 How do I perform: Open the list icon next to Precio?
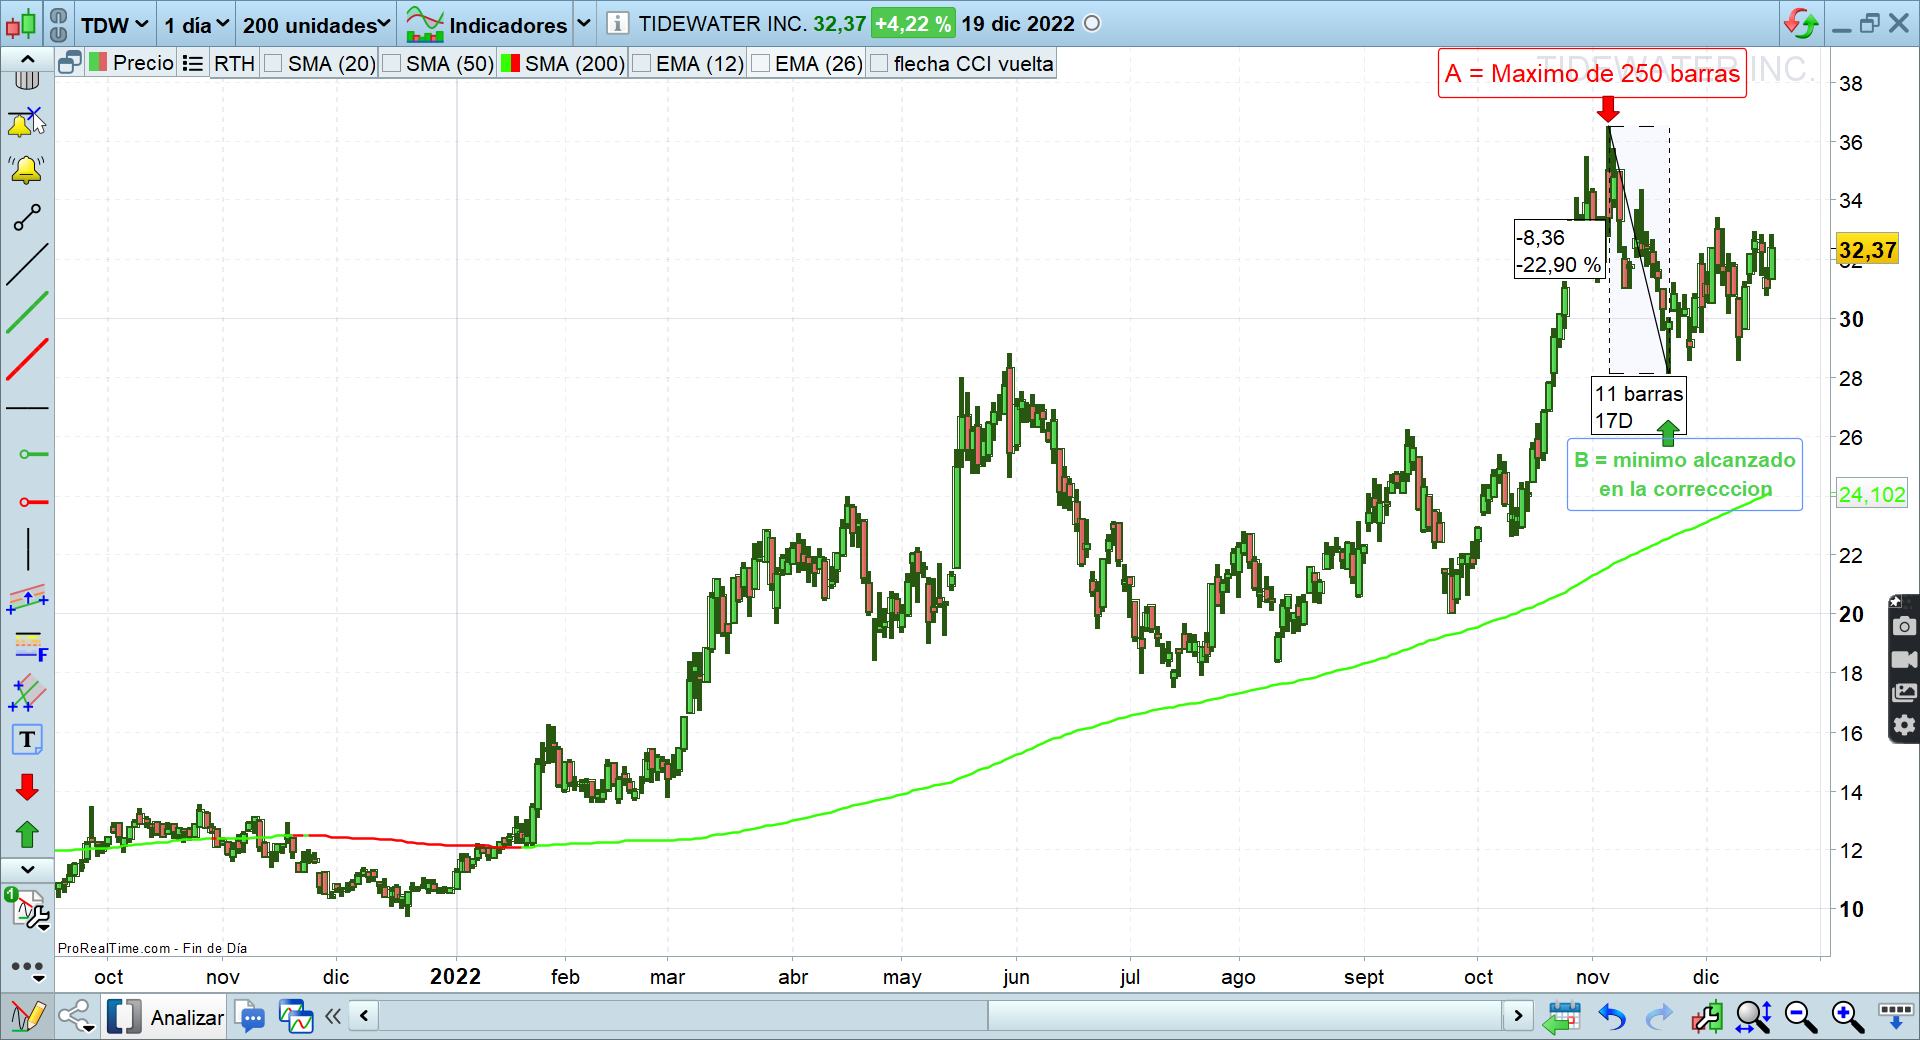193,63
